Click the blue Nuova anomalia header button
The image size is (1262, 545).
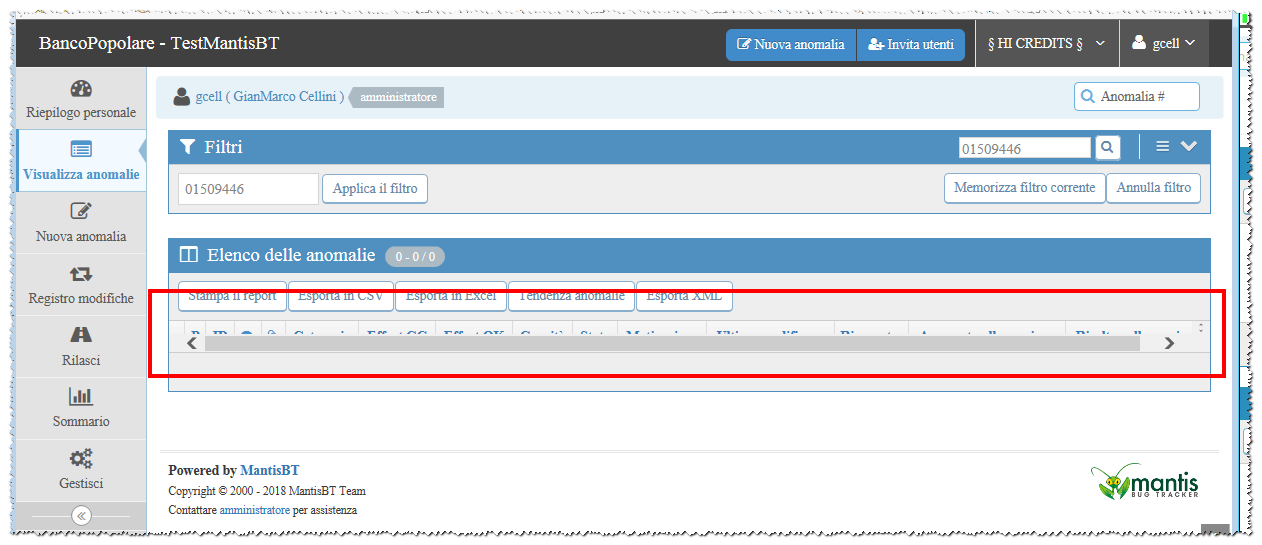coord(791,44)
